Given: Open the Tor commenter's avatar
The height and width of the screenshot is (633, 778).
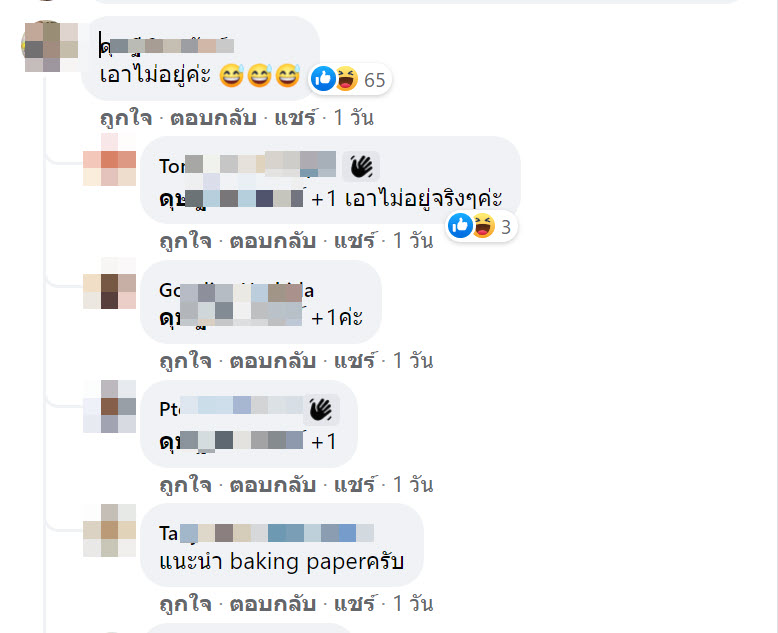Looking at the screenshot, I should (110, 159).
